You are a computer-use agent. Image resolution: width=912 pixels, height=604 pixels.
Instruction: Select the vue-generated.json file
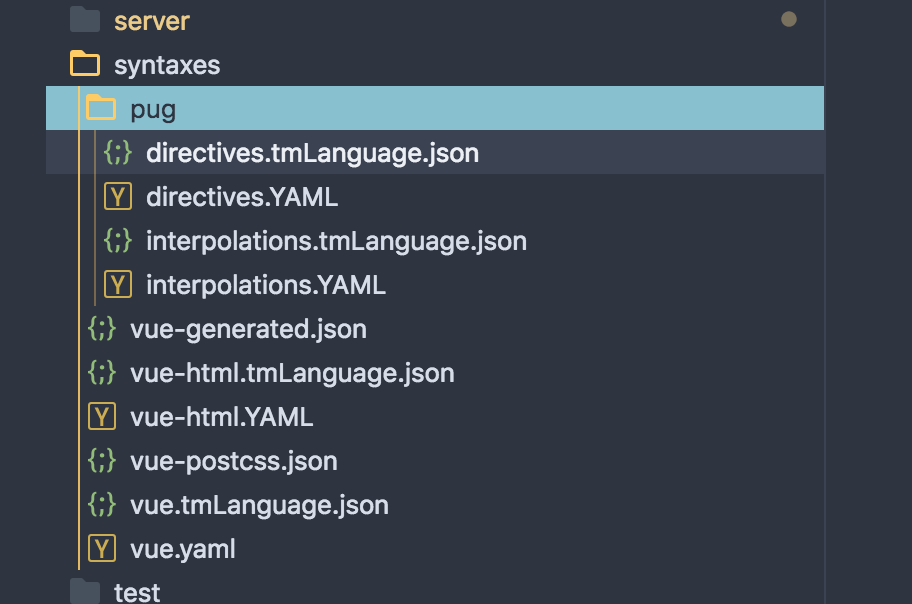tap(248, 329)
